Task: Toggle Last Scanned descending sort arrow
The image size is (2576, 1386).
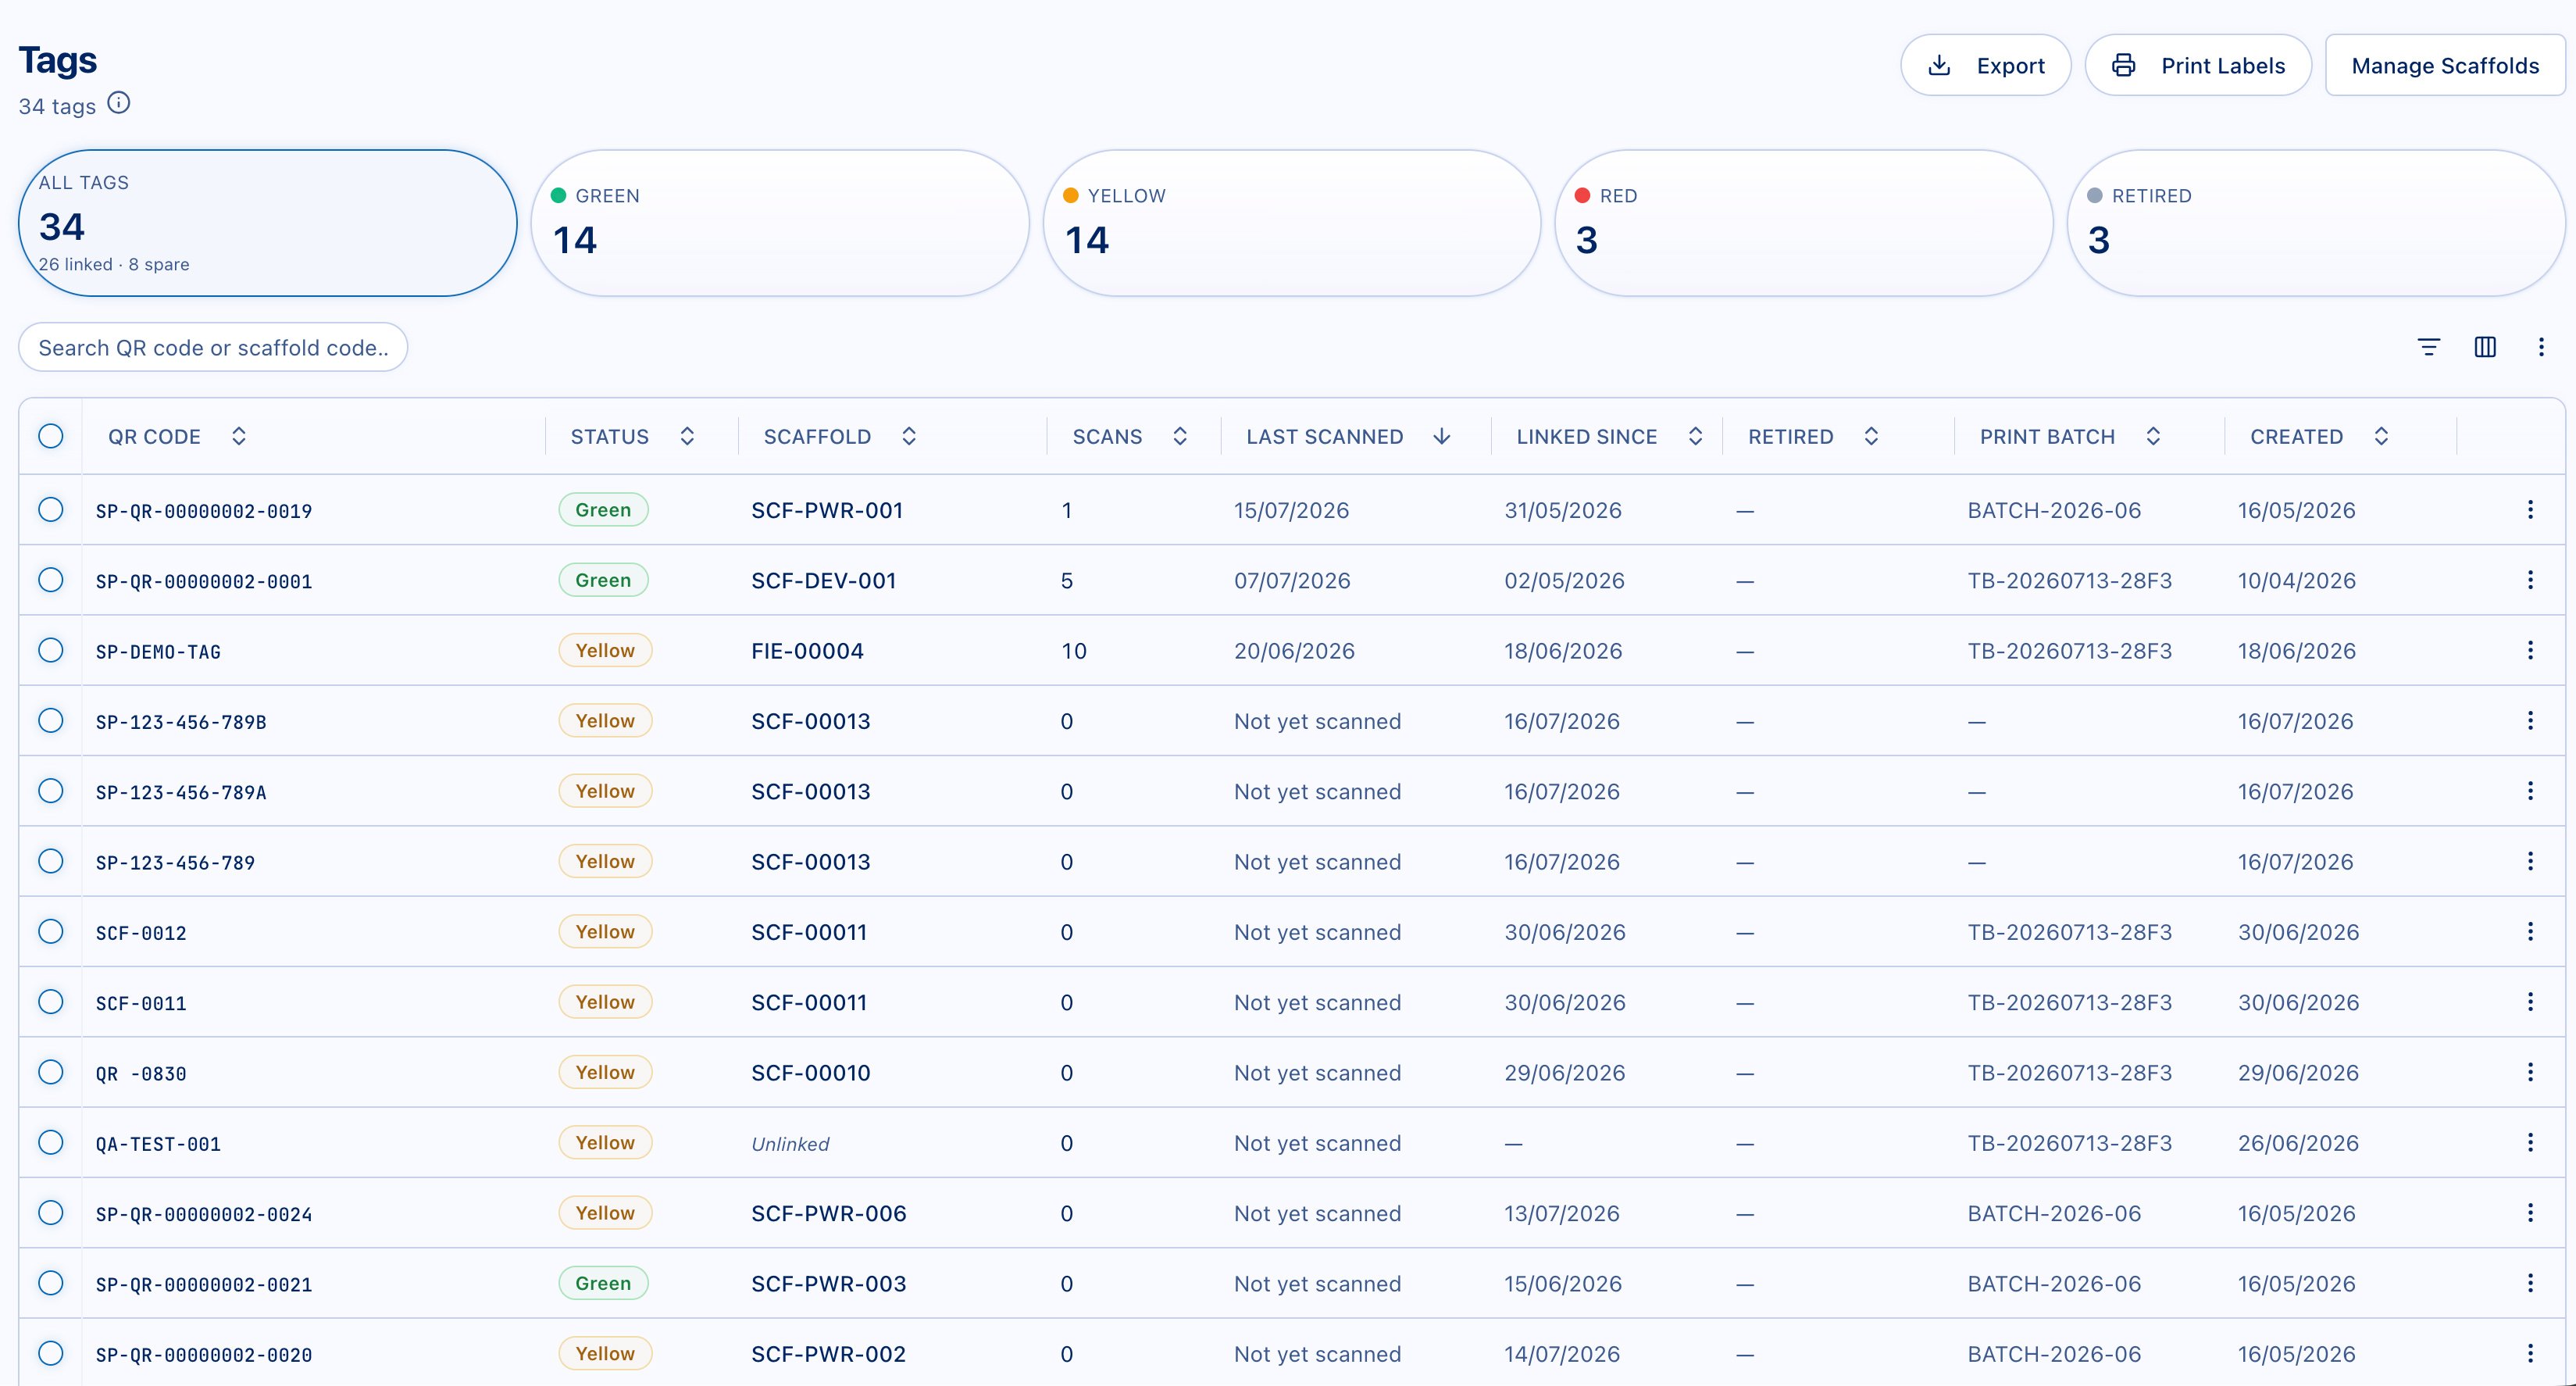Action: click(1442, 437)
